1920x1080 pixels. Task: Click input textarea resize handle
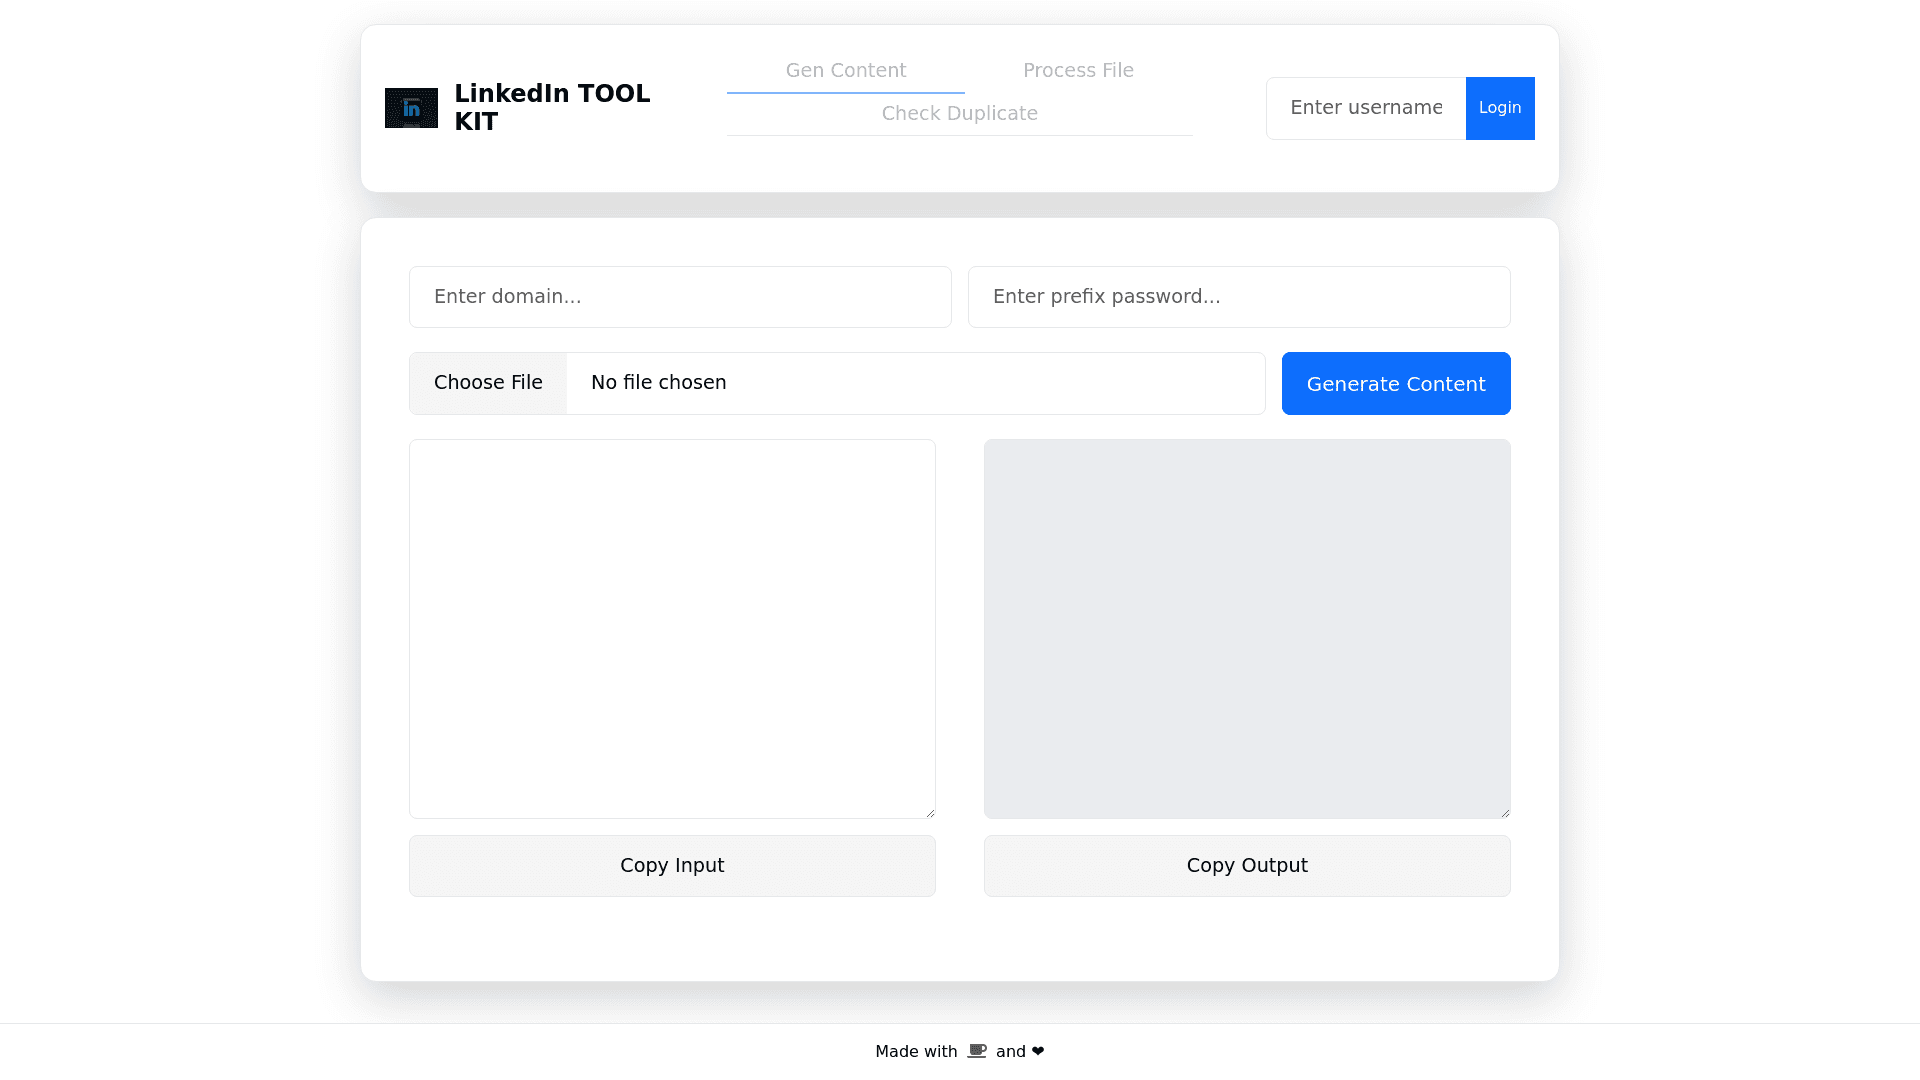930,813
